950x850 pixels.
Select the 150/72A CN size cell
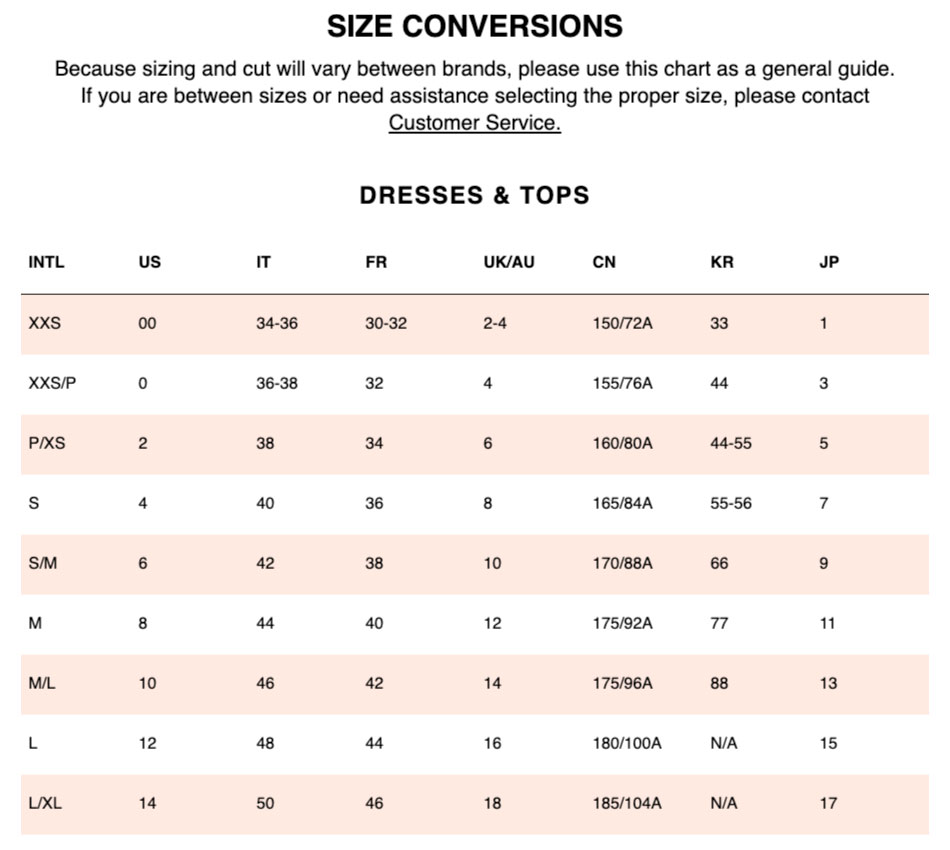click(x=622, y=323)
